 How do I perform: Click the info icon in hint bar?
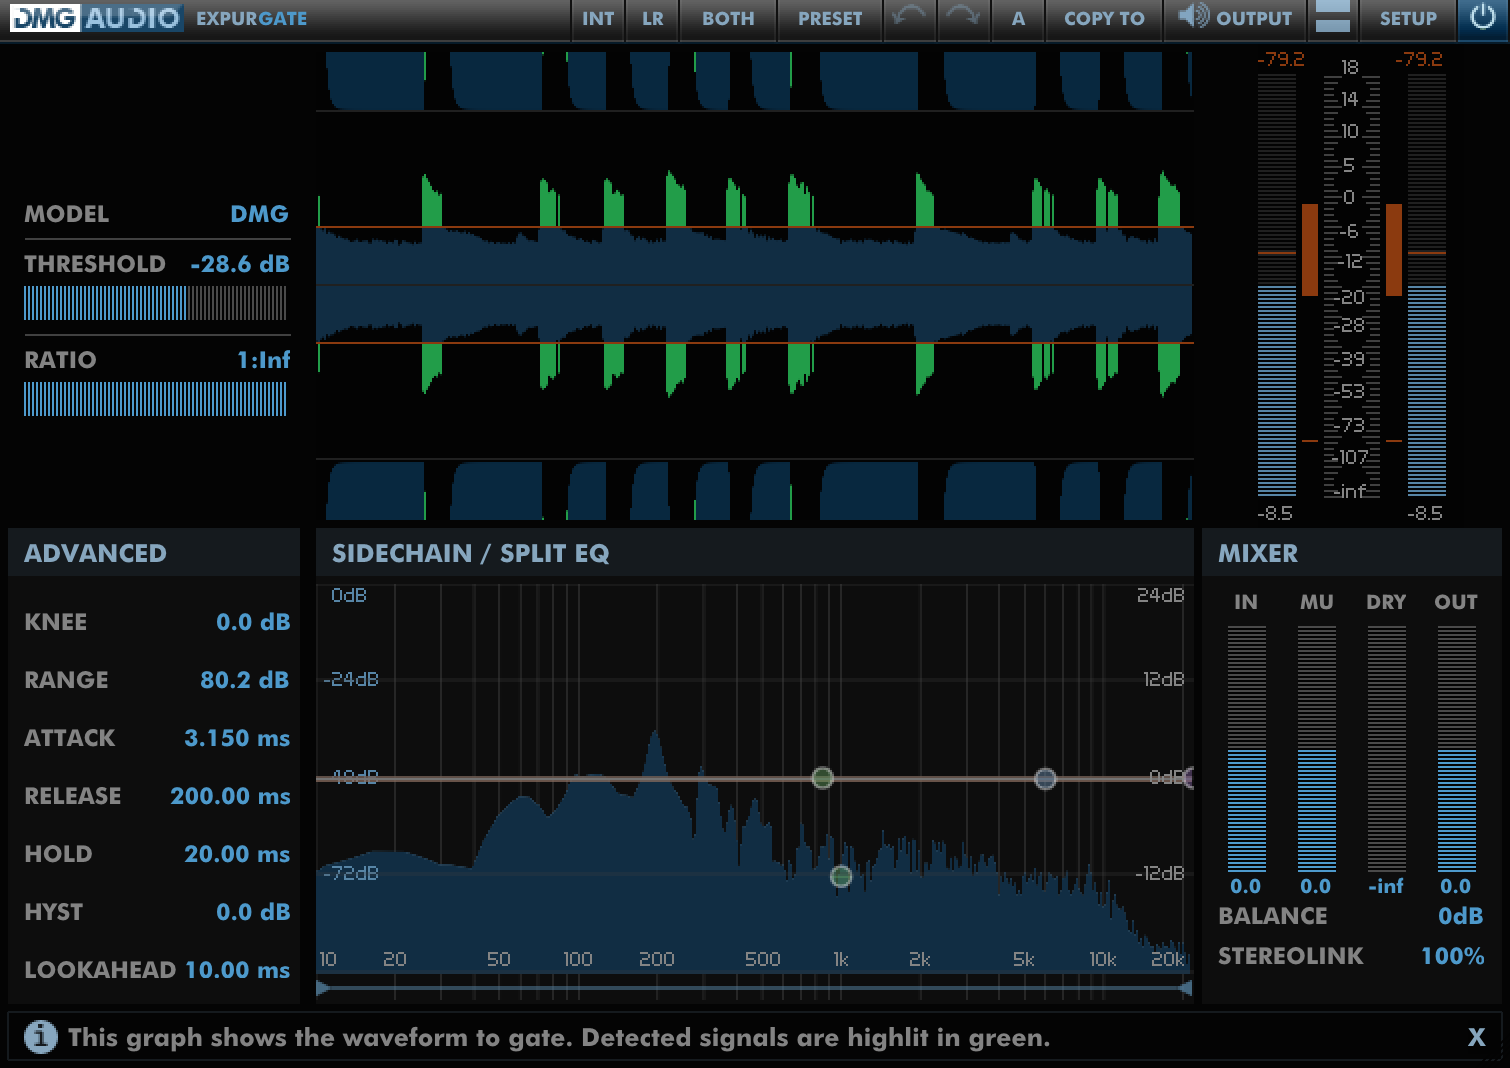pyautogui.click(x=40, y=1037)
